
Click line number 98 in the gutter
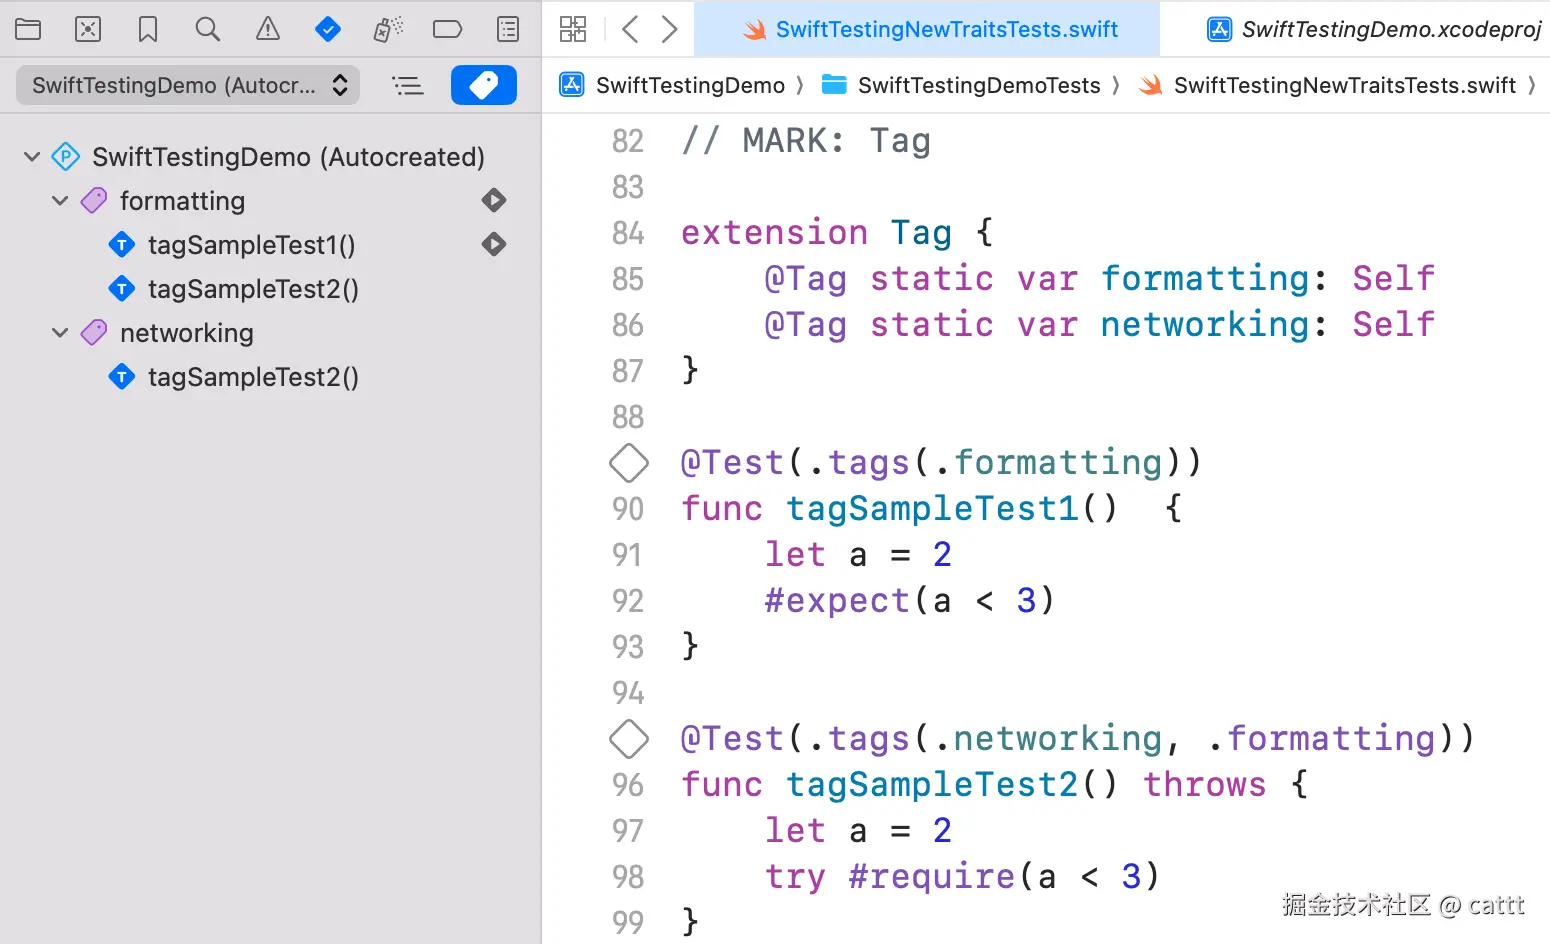pos(628,877)
